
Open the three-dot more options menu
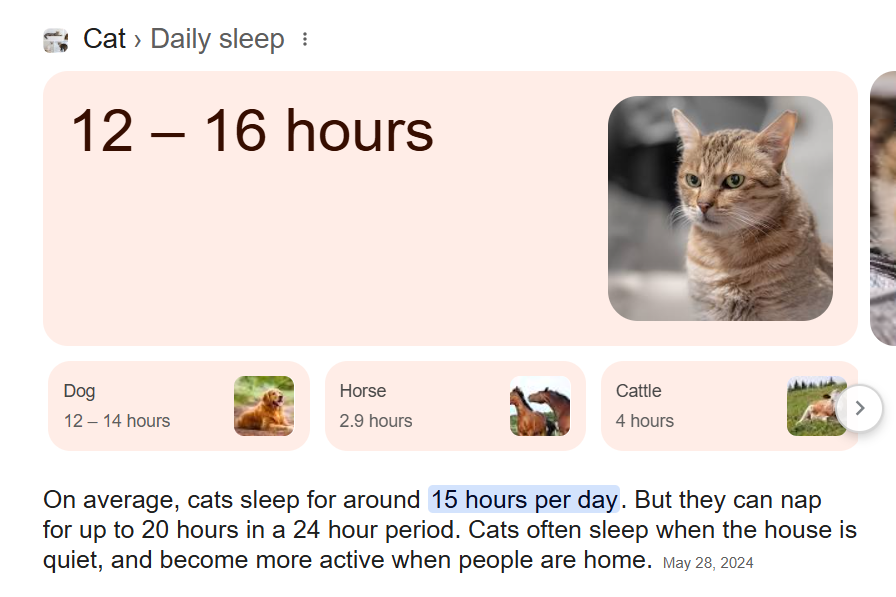[305, 39]
